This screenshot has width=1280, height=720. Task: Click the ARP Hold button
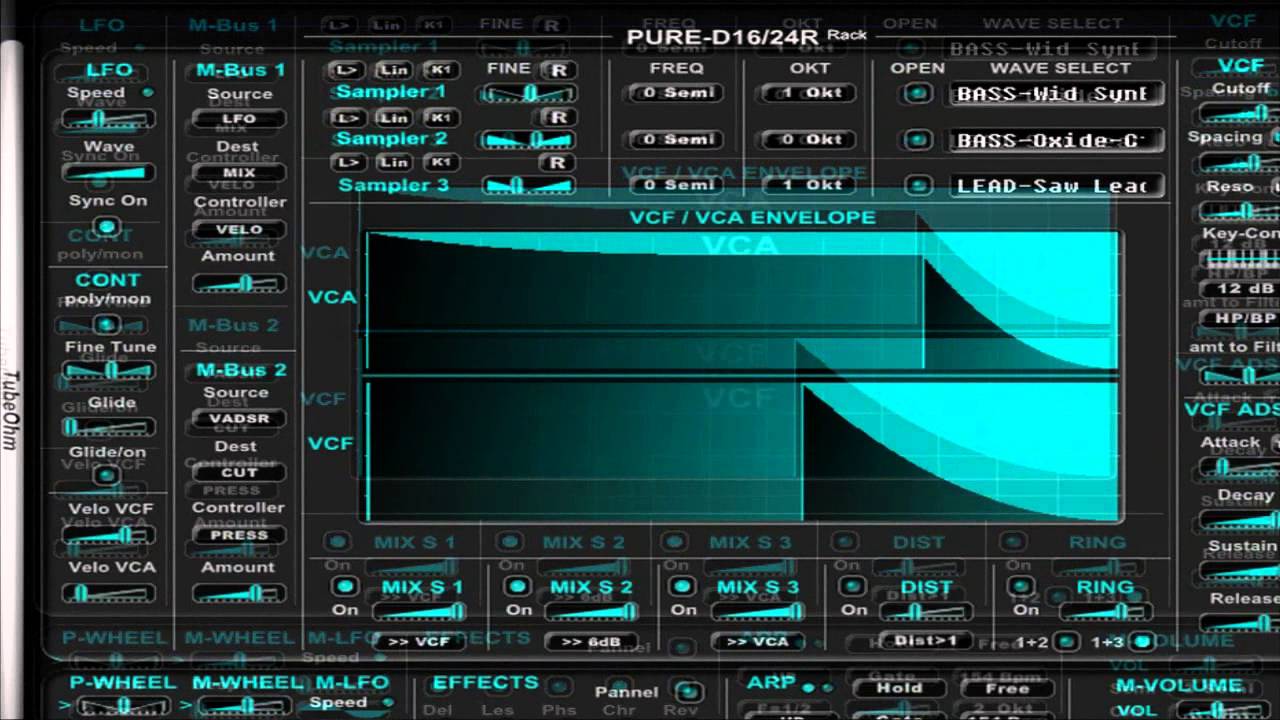(x=899, y=688)
